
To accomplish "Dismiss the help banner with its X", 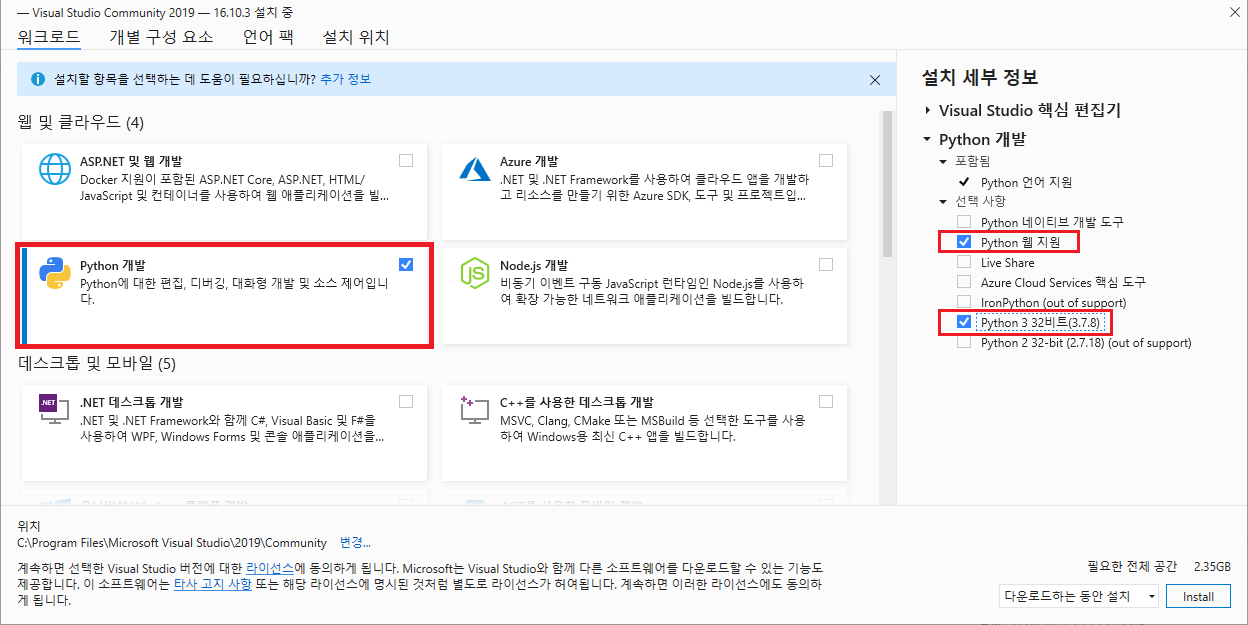I will pos(875,80).
